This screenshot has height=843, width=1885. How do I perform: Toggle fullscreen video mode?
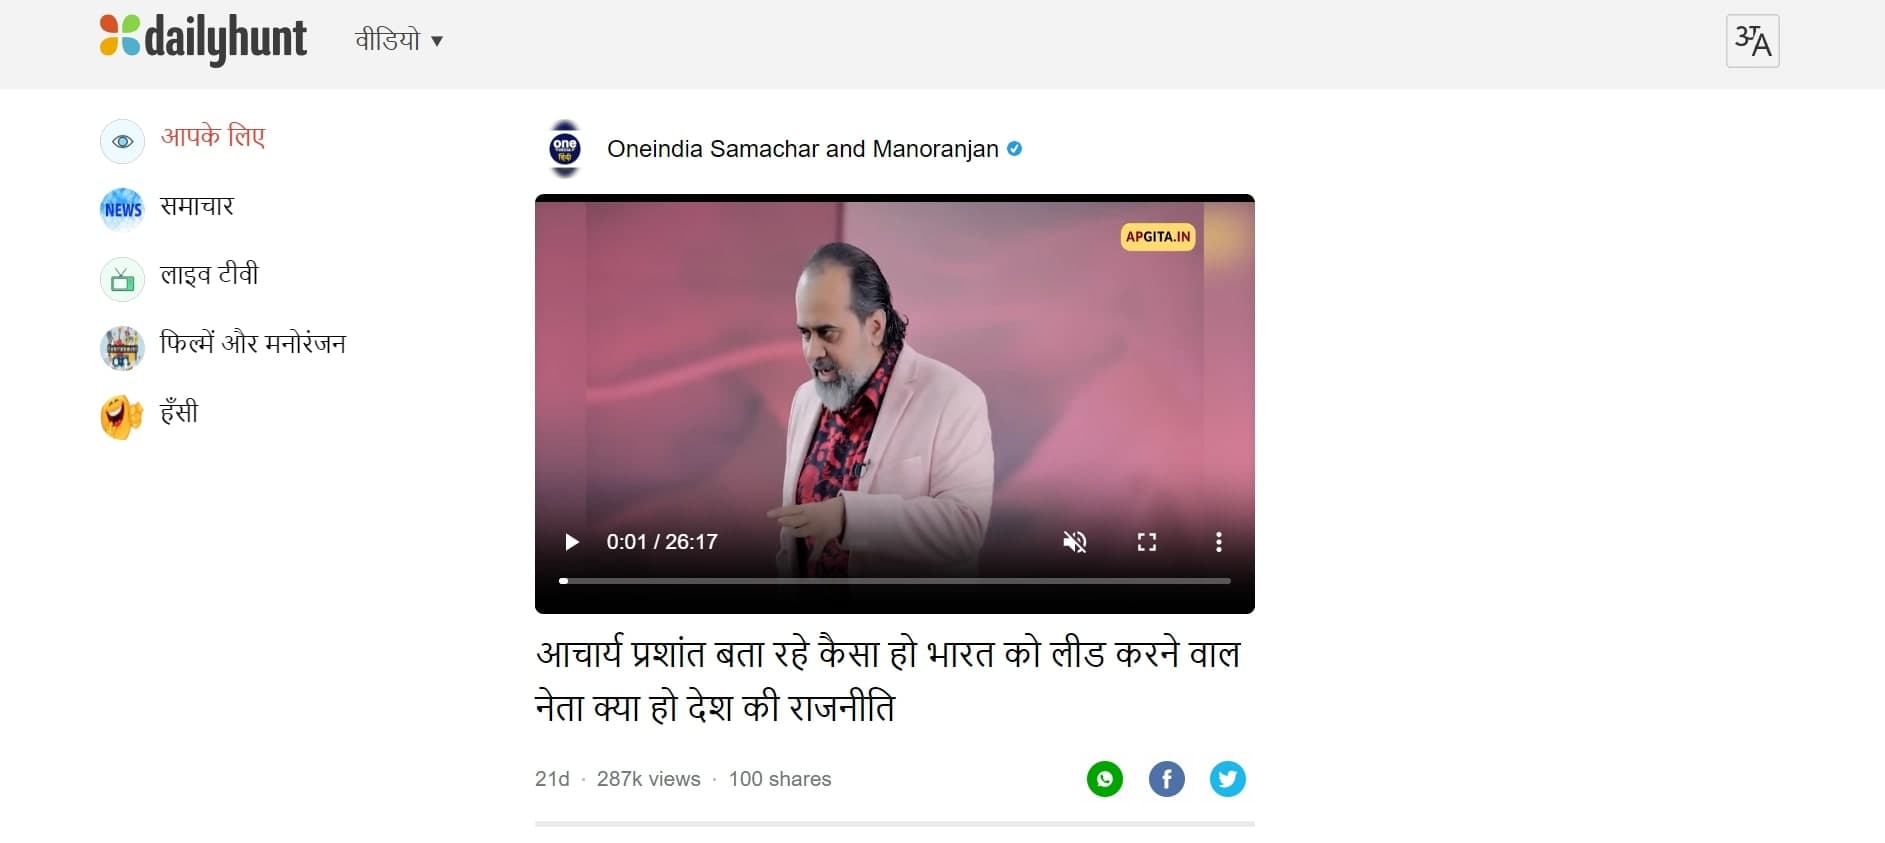coord(1147,542)
